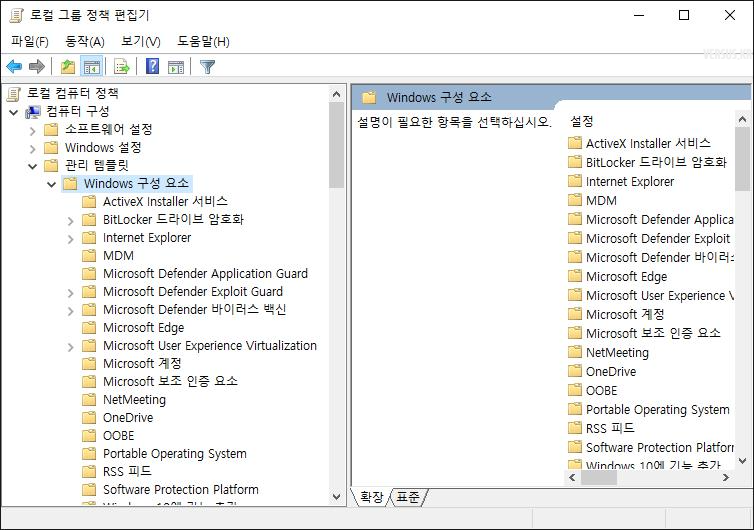Collapse the 컴퓨터 구성 node
Image resolution: width=754 pixels, height=530 pixels.
tap(14, 113)
